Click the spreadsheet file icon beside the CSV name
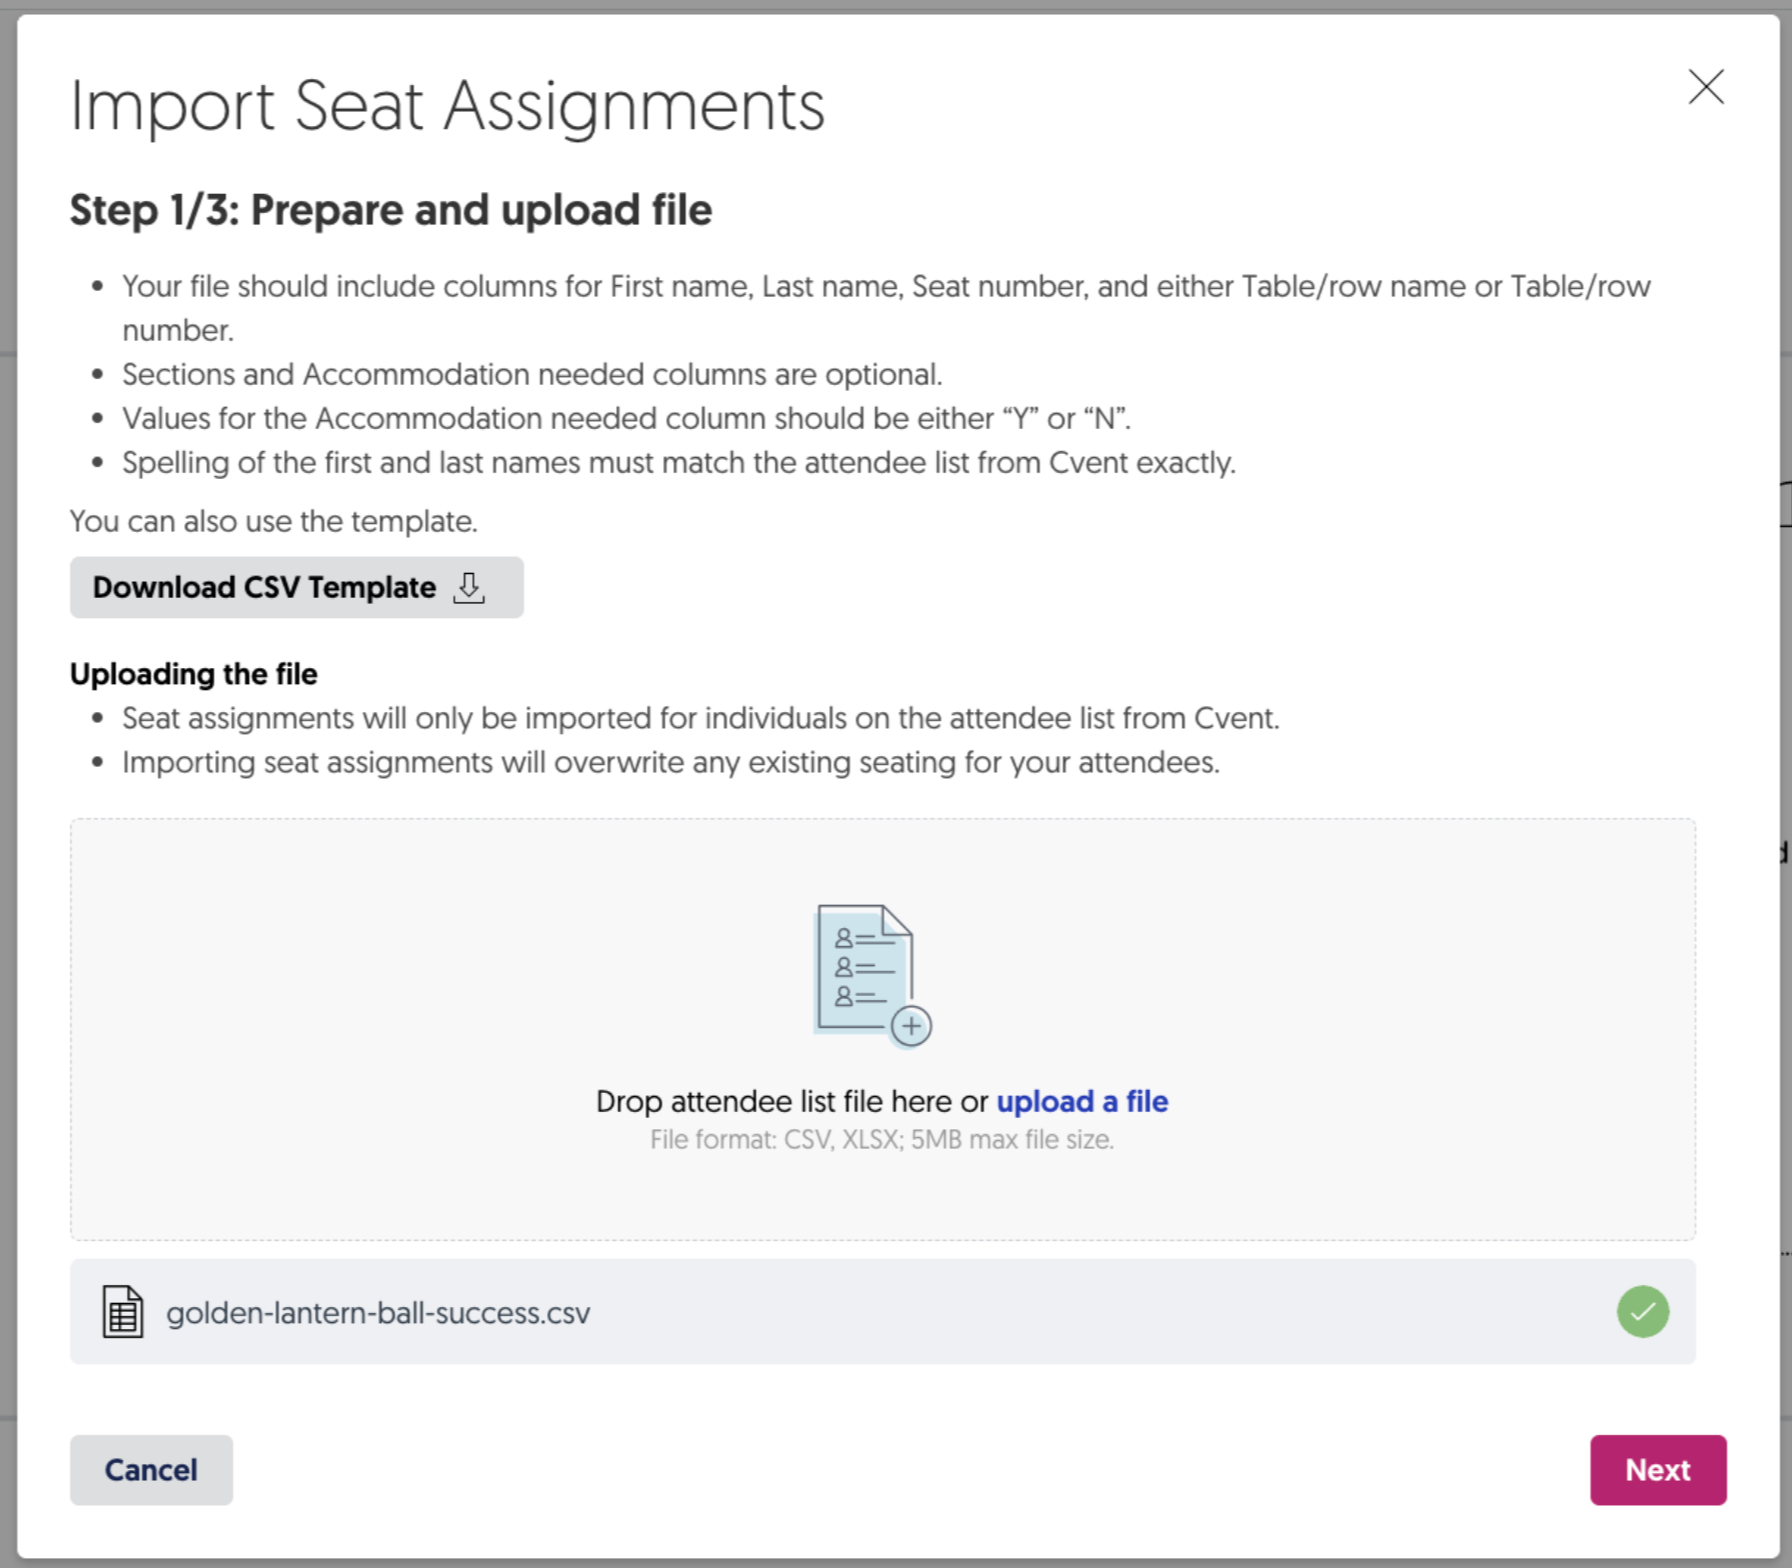This screenshot has width=1792, height=1568. click(x=123, y=1312)
